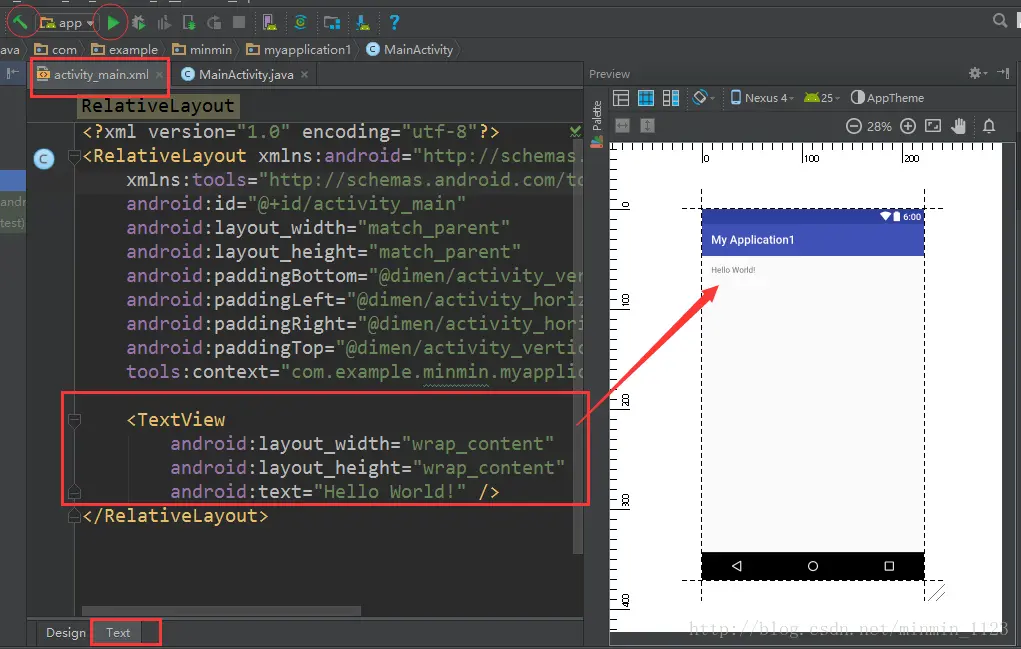Open the screen orientation dropdown

[x=703, y=98]
